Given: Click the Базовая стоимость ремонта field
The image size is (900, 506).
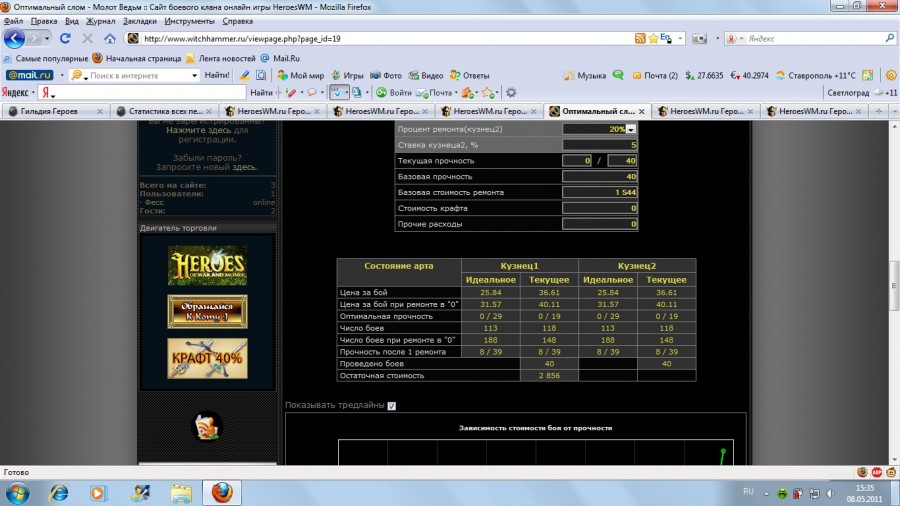Looking at the screenshot, I should coord(600,192).
